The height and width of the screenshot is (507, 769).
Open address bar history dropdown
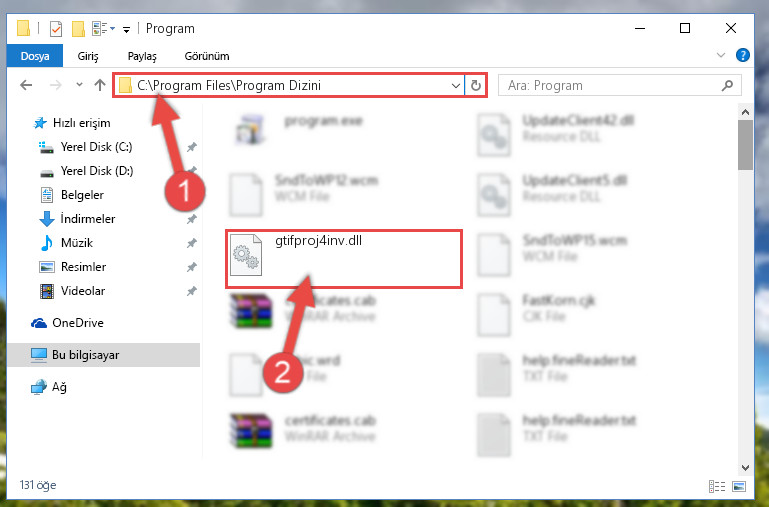456,85
